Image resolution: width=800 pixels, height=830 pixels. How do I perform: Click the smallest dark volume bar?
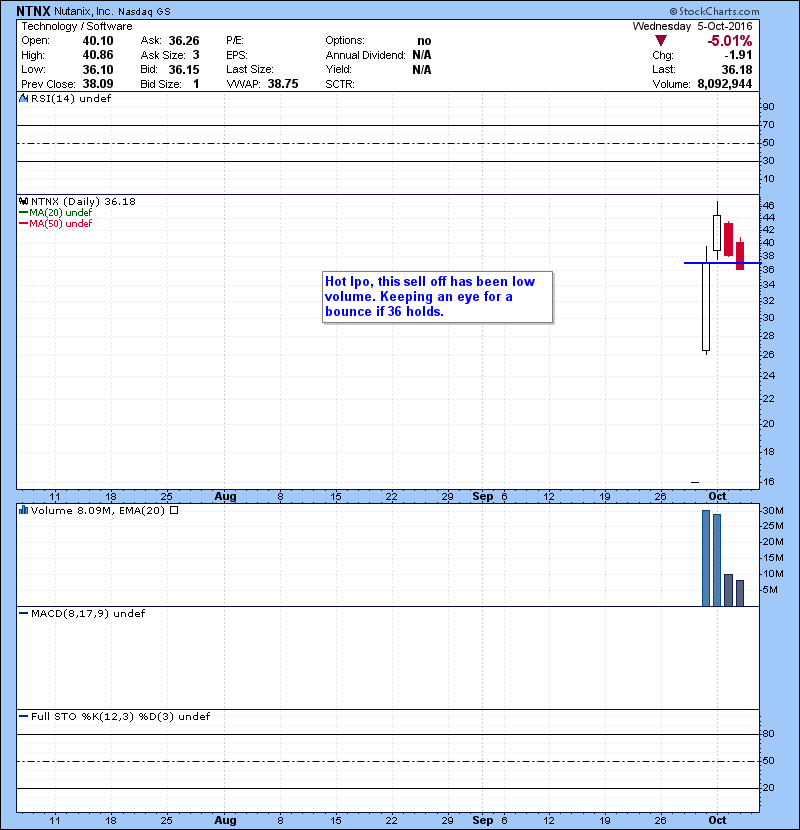point(740,593)
